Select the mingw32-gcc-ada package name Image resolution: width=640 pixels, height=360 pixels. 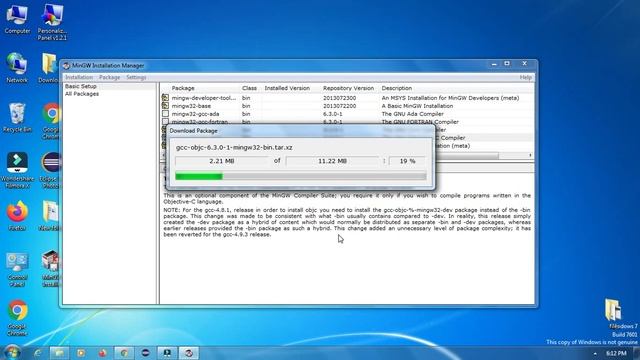tap(195, 114)
